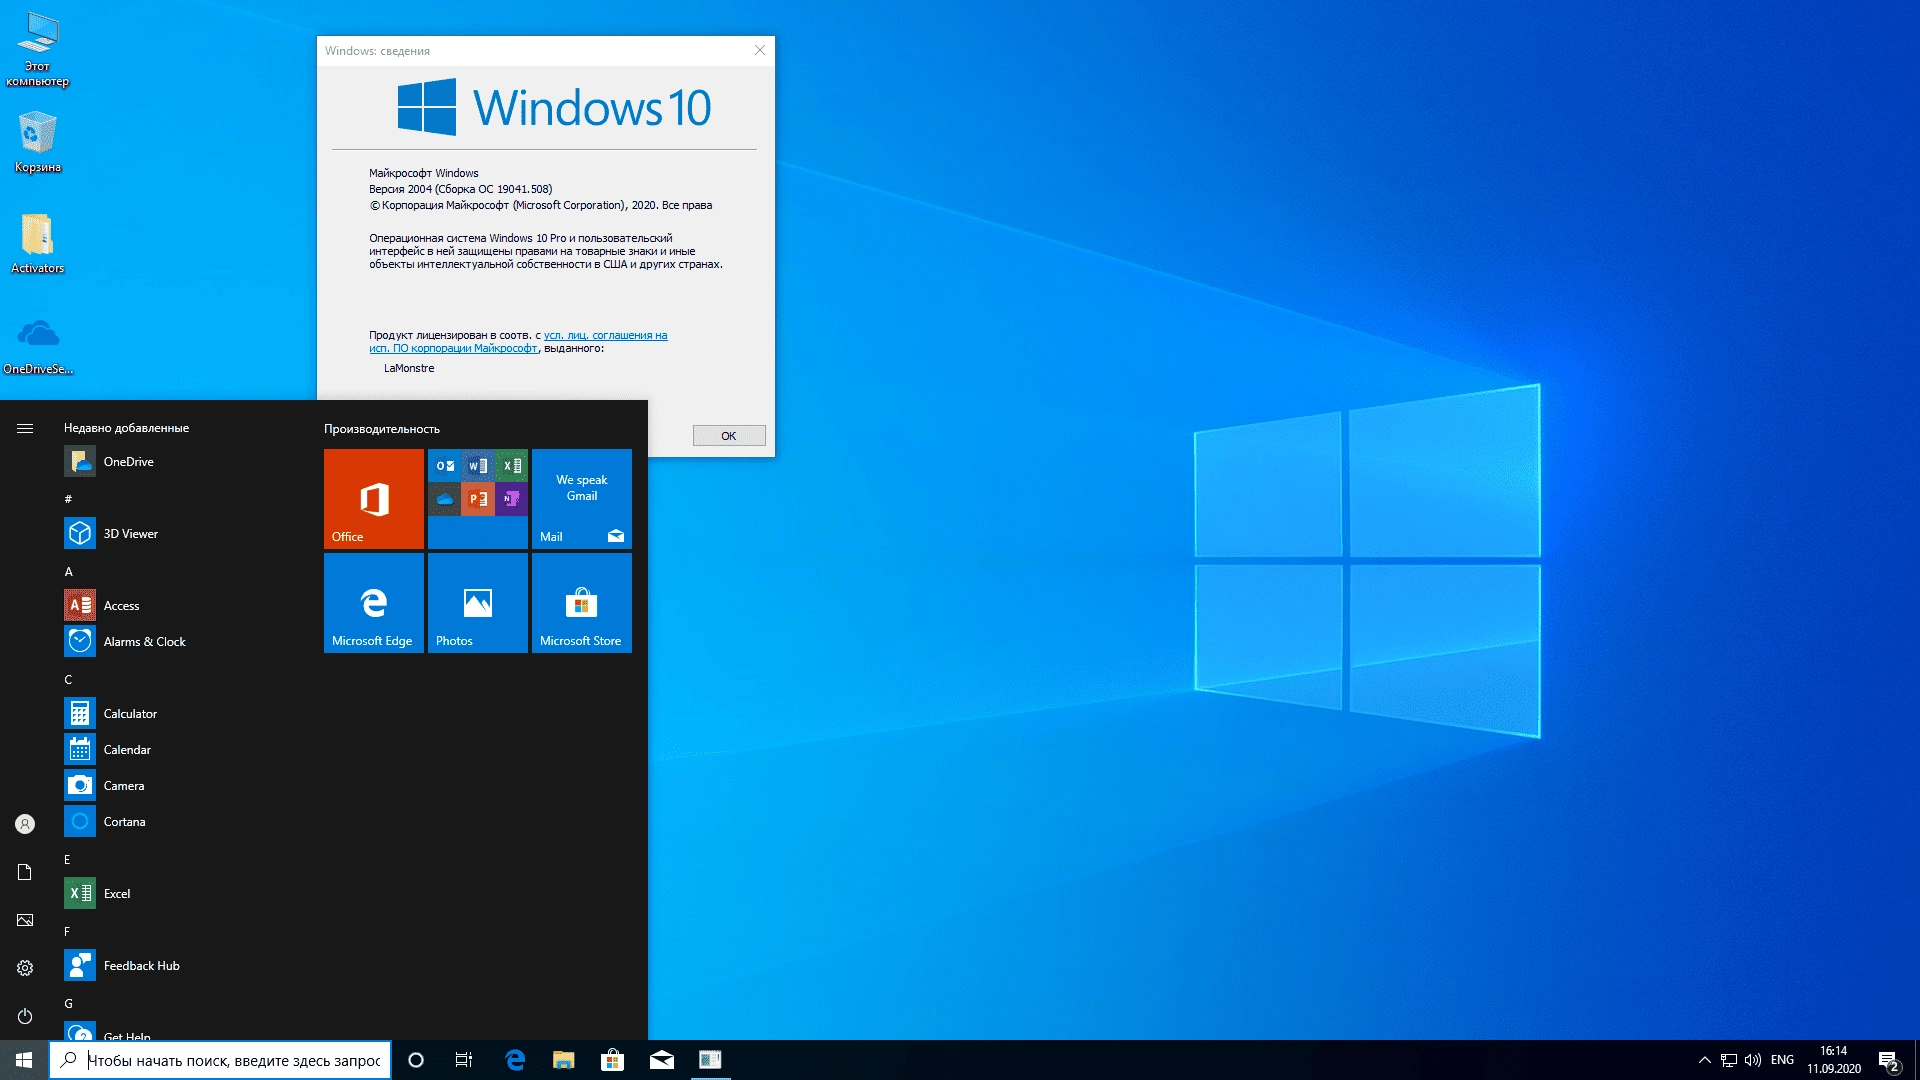1920x1080 pixels.
Task: Click OK in Windows about dialog
Action: (x=729, y=436)
